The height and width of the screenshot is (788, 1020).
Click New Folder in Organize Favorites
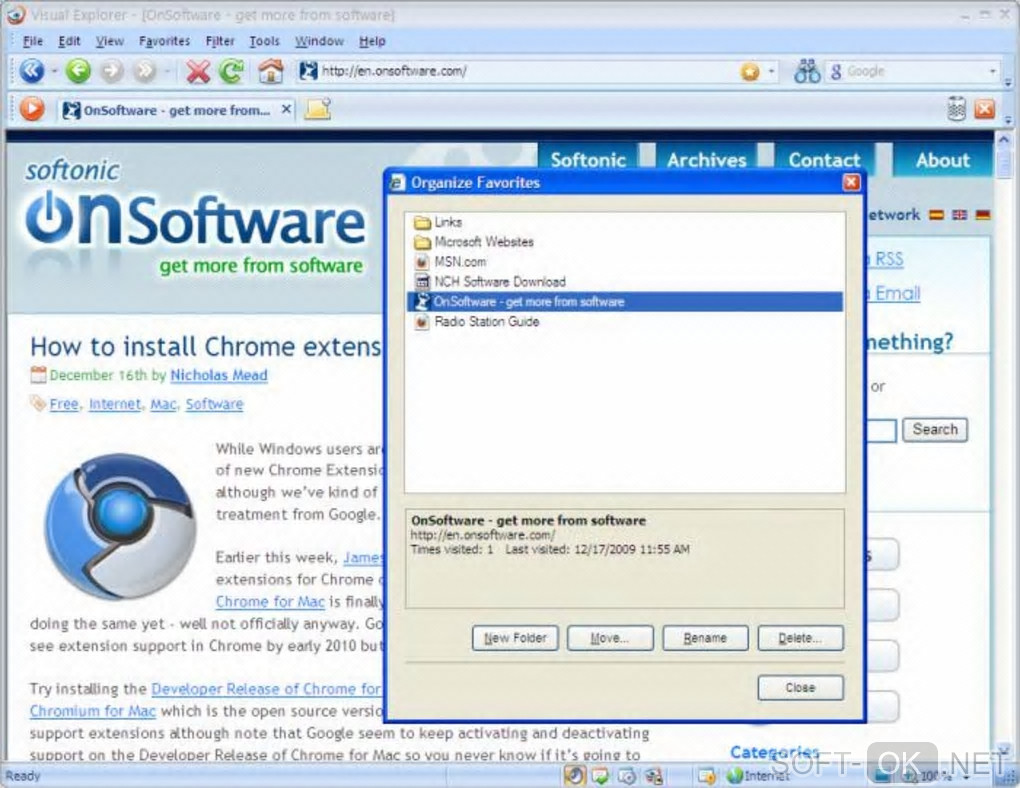click(515, 638)
